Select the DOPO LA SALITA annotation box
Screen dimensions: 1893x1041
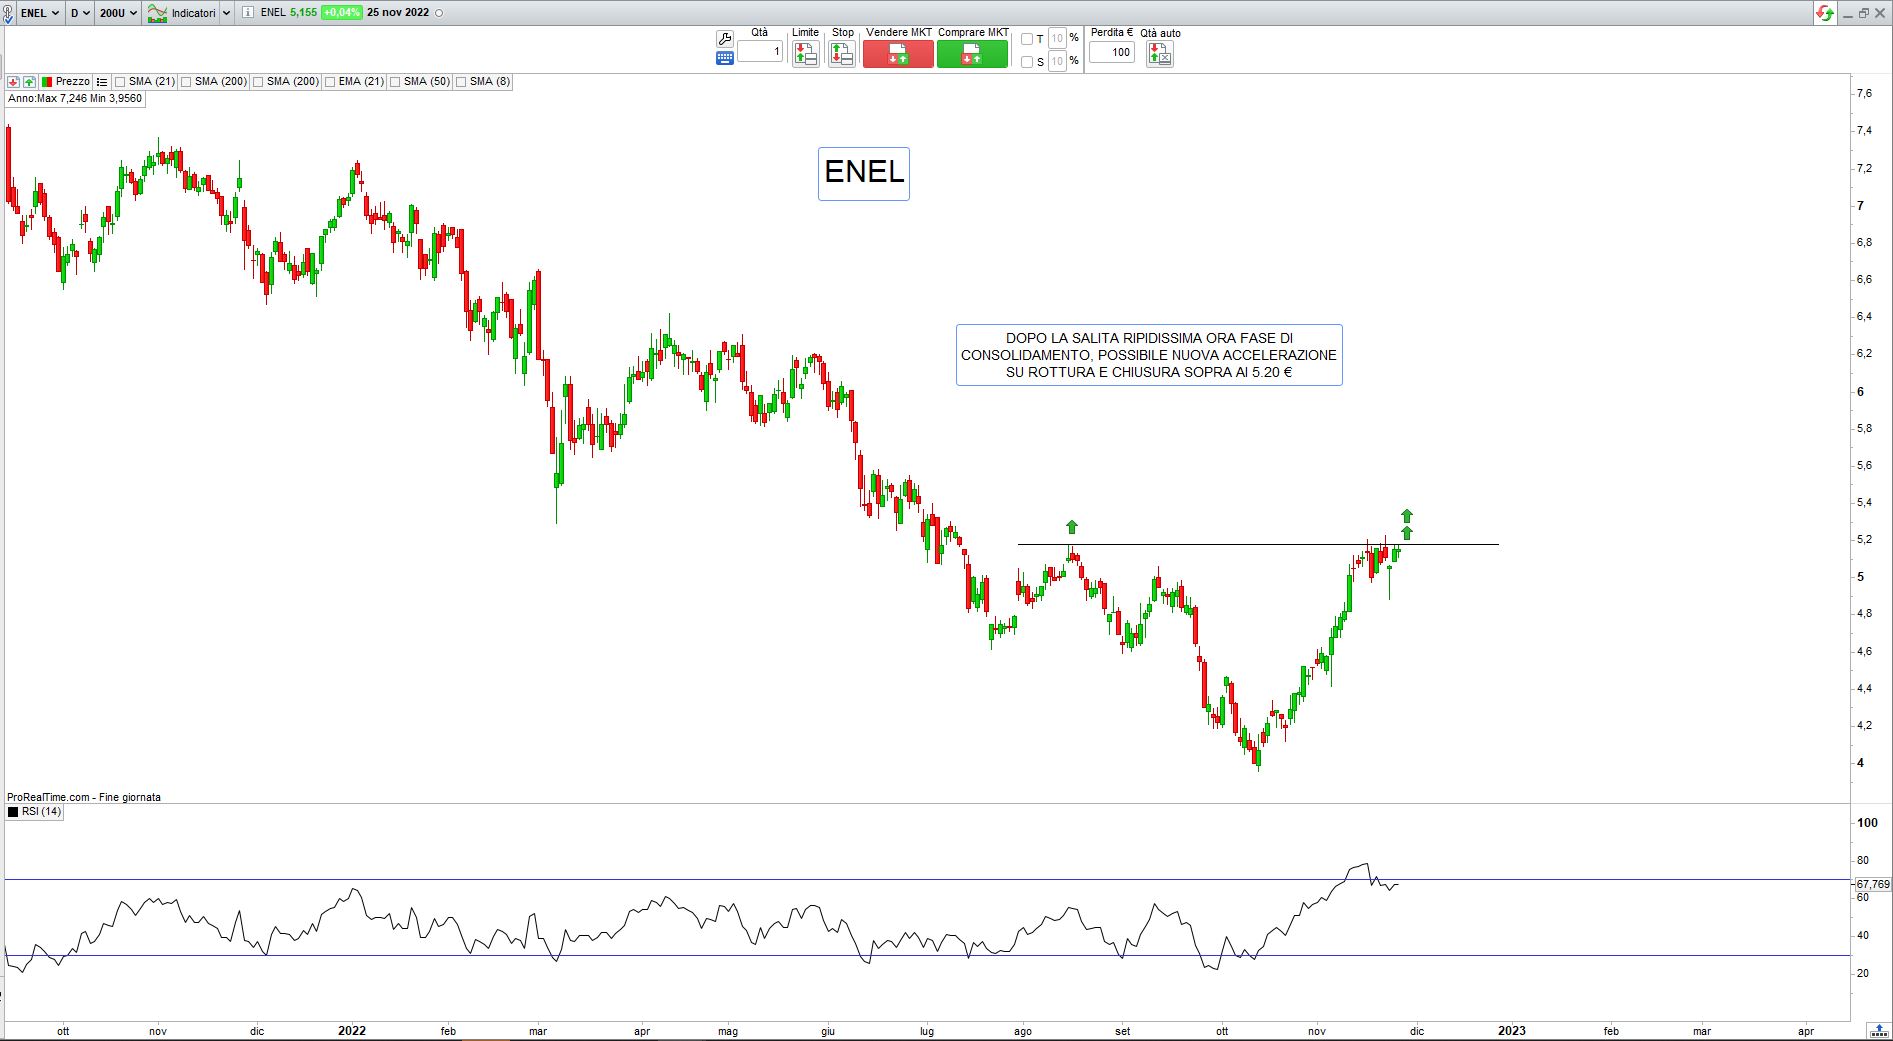point(1149,355)
